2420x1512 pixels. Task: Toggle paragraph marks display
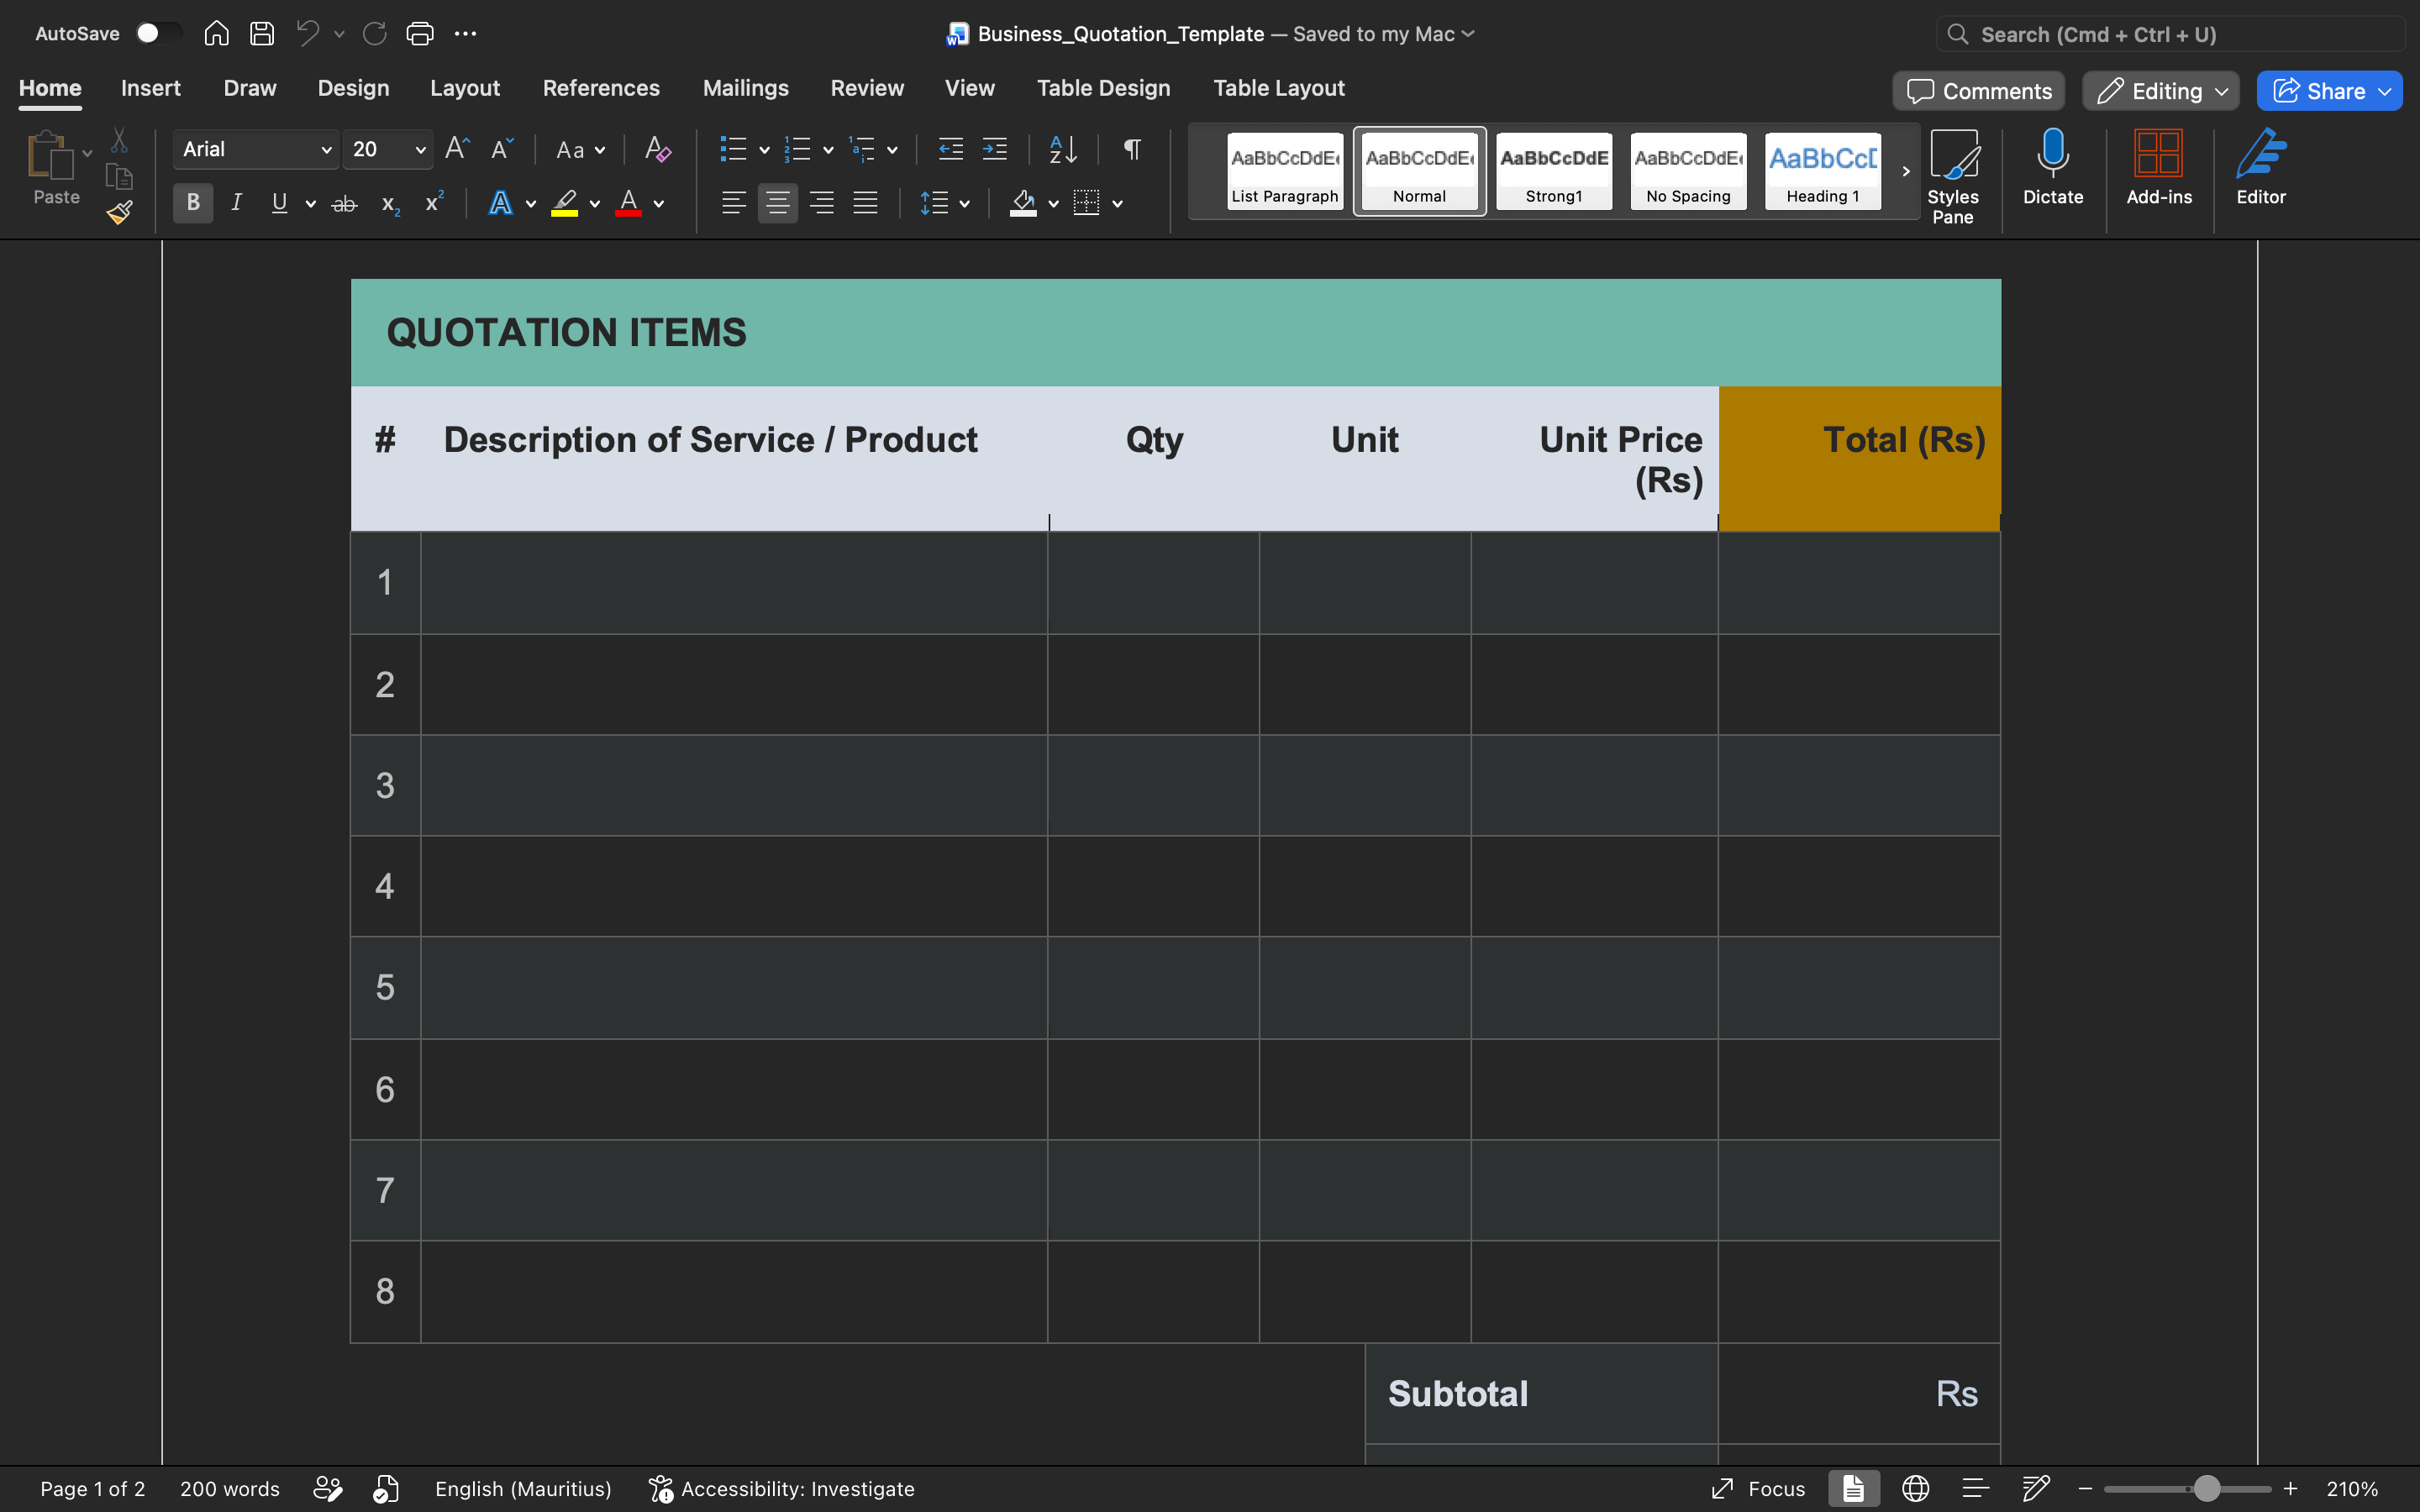(1131, 149)
